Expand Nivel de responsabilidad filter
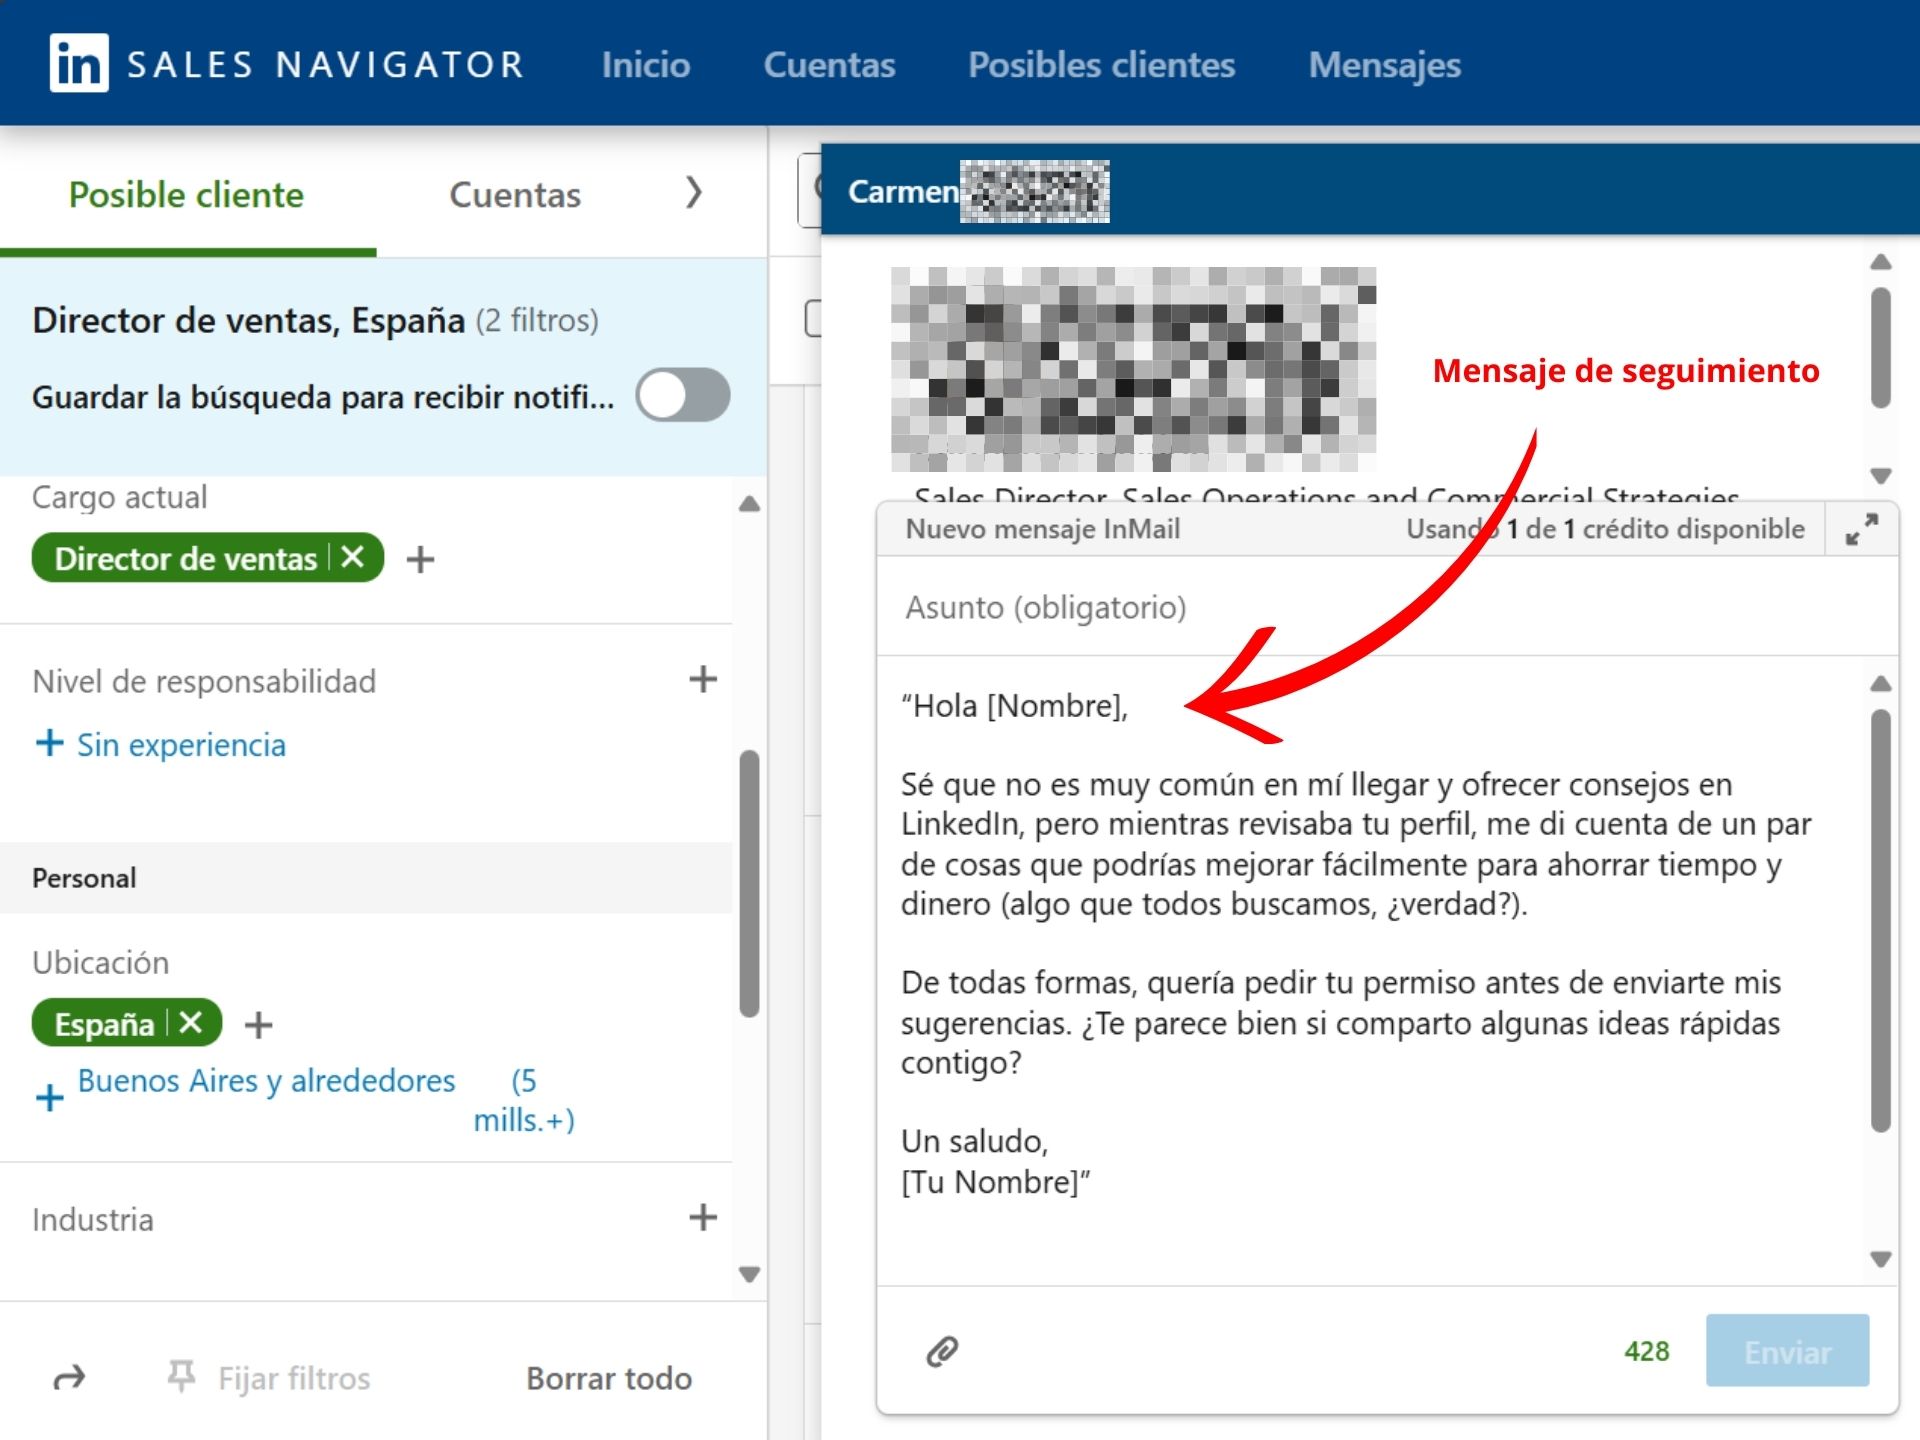1920x1440 pixels. coord(703,680)
